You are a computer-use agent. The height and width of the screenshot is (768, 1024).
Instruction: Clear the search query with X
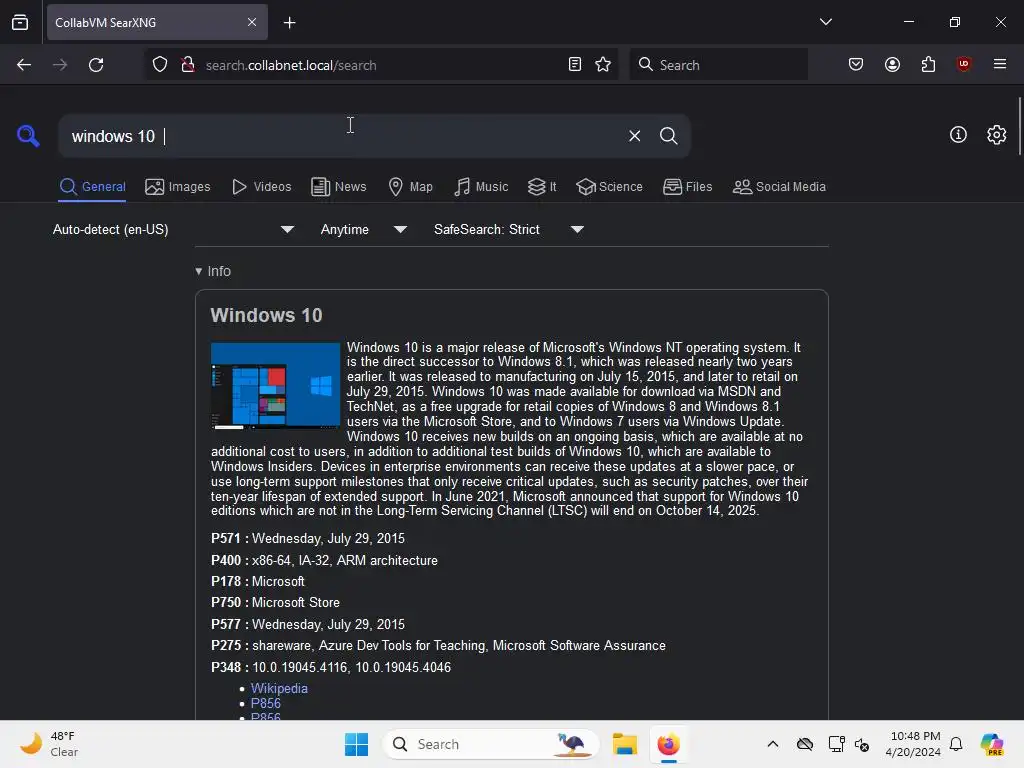coord(634,136)
